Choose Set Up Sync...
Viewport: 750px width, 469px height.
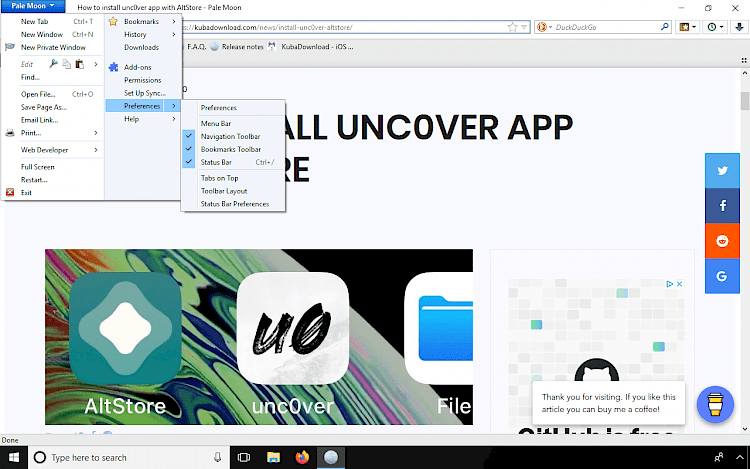[143, 93]
